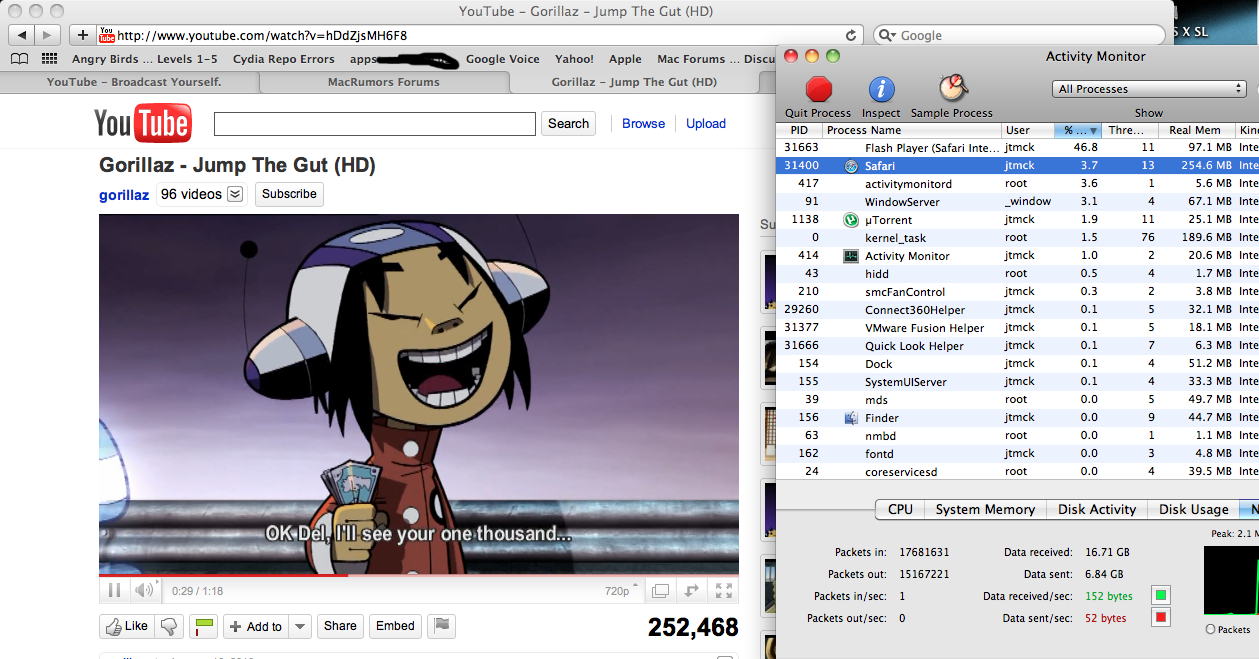This screenshot has height=659, width=1259.
Task: Seek on the video progress bar
Action: (x=419, y=576)
